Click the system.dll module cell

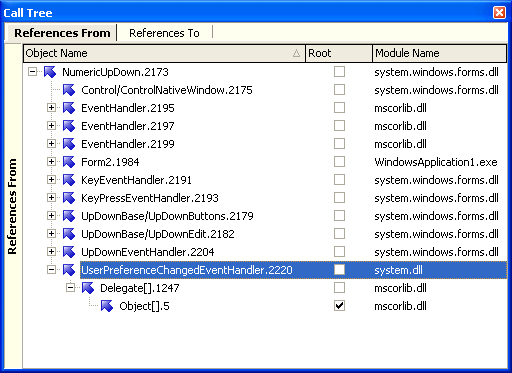[x=398, y=270]
